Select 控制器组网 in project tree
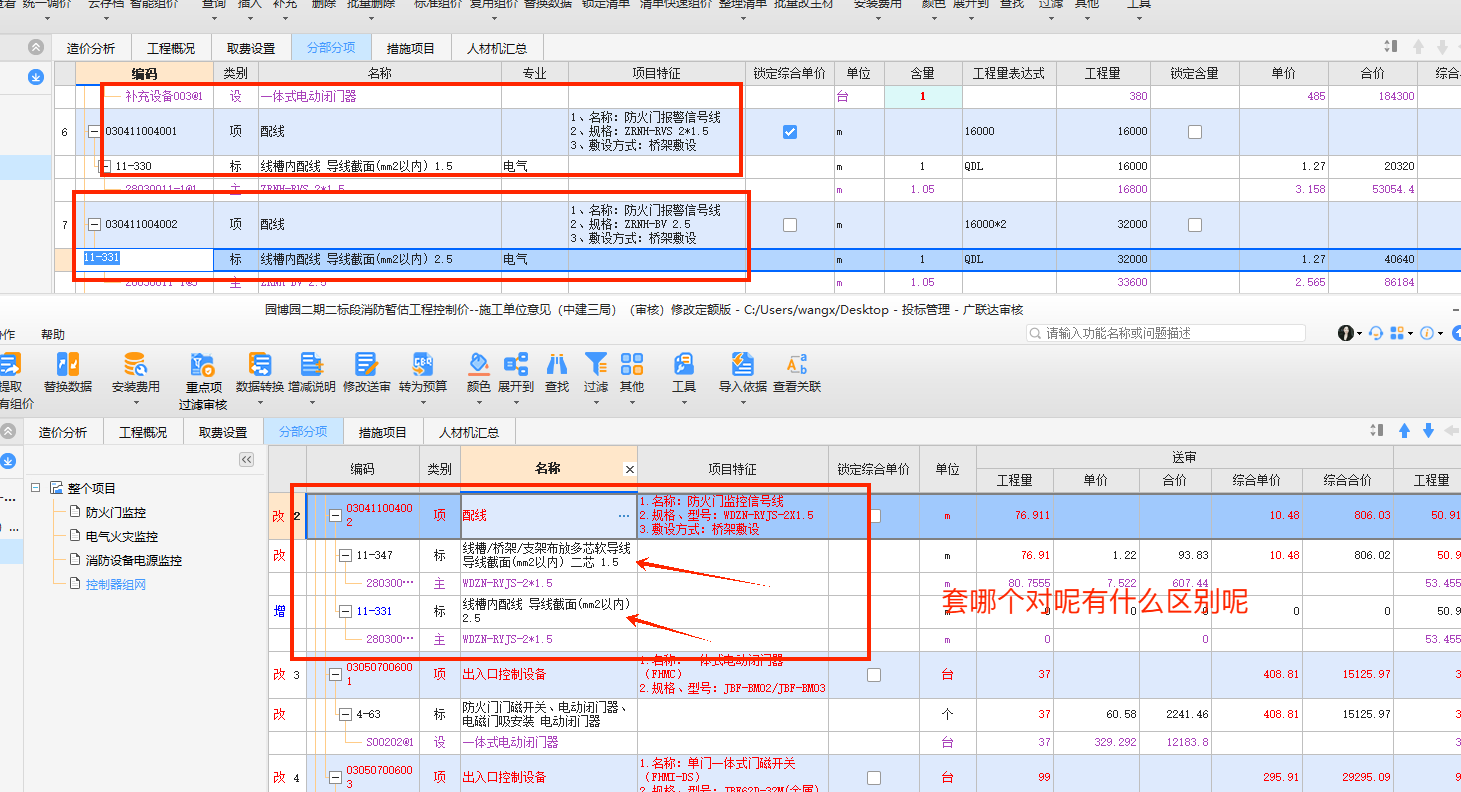The width and height of the screenshot is (1461, 792). (116, 584)
